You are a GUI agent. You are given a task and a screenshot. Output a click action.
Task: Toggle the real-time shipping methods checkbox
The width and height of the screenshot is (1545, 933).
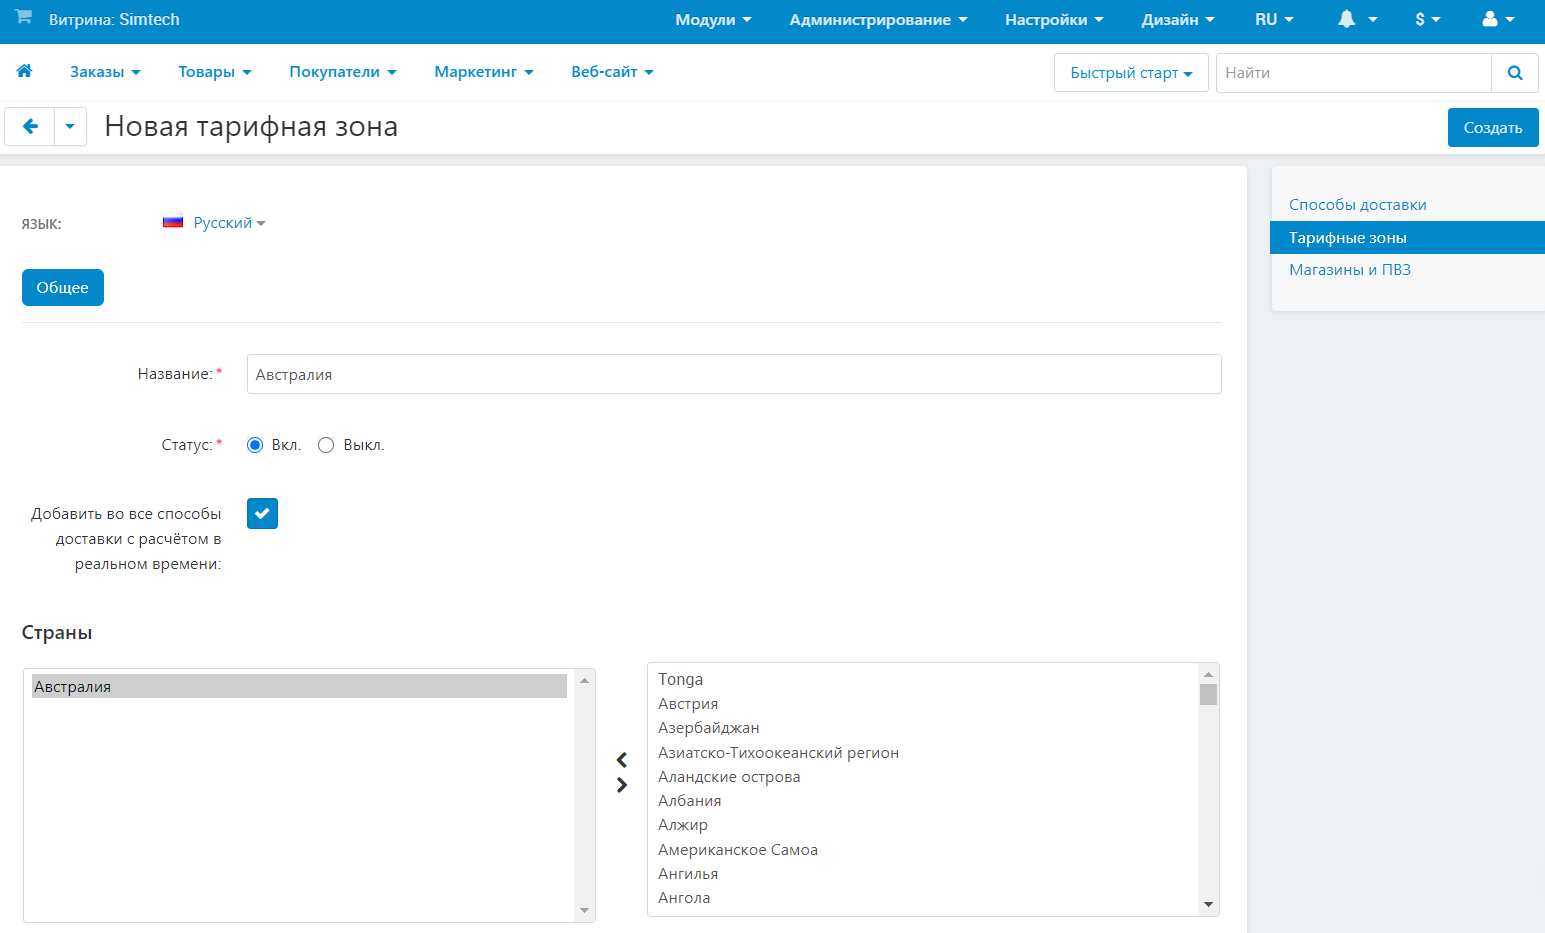point(262,514)
